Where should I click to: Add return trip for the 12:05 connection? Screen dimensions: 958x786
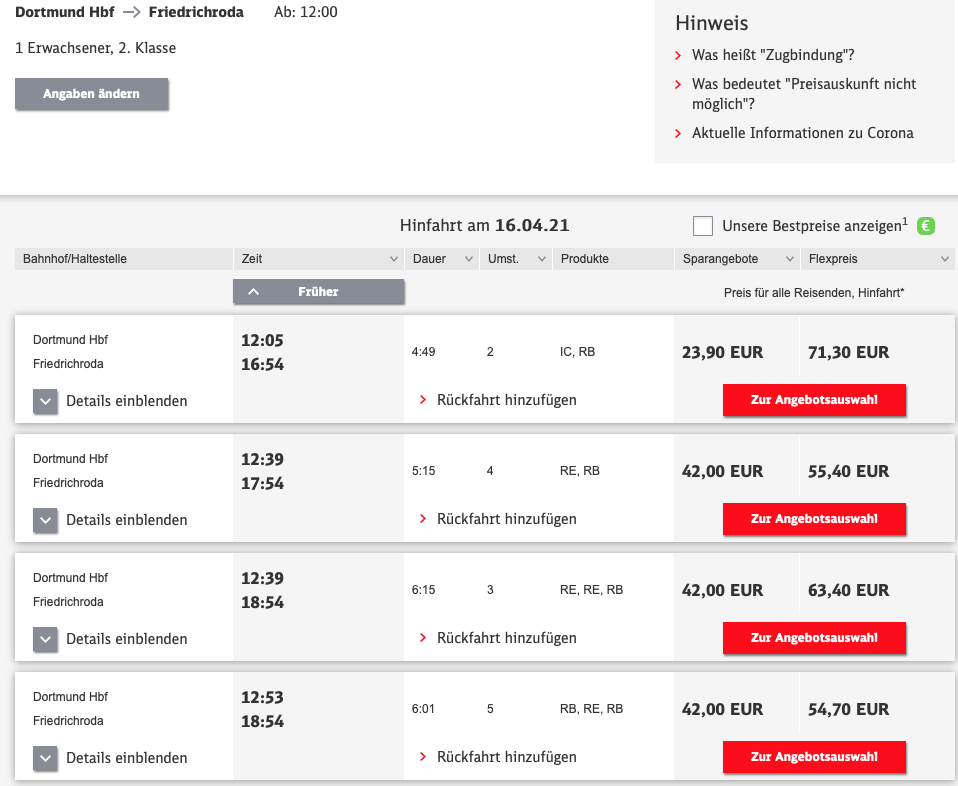point(506,400)
